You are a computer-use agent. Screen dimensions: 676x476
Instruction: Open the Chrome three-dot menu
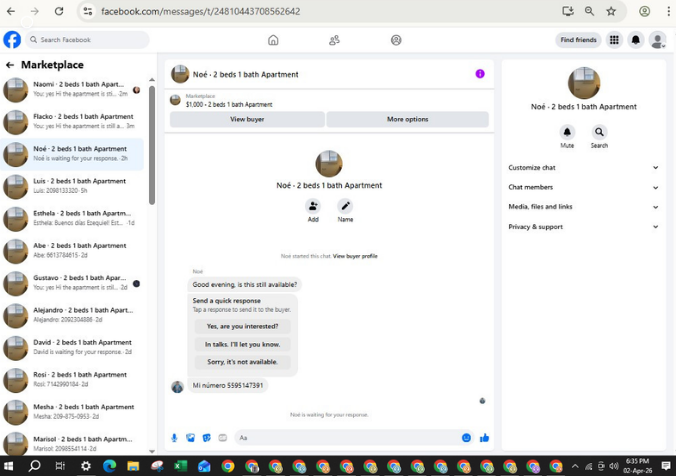click(x=668, y=11)
